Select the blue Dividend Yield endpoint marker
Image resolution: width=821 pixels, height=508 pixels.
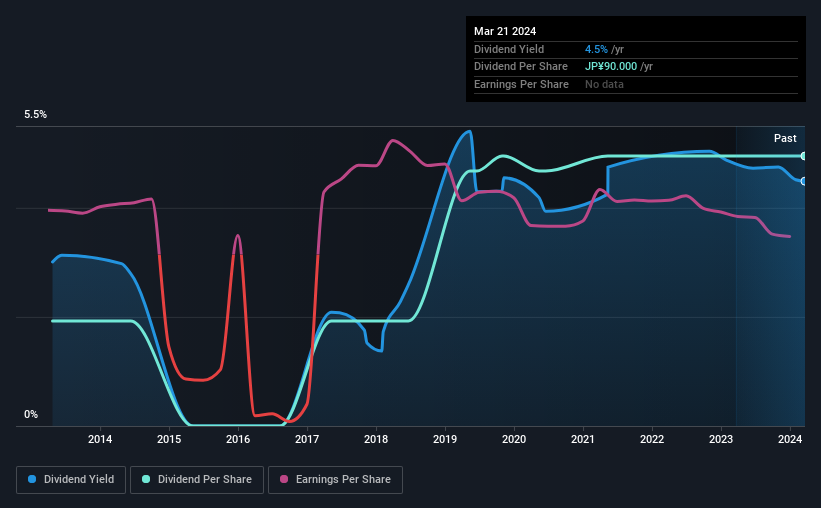point(804,181)
